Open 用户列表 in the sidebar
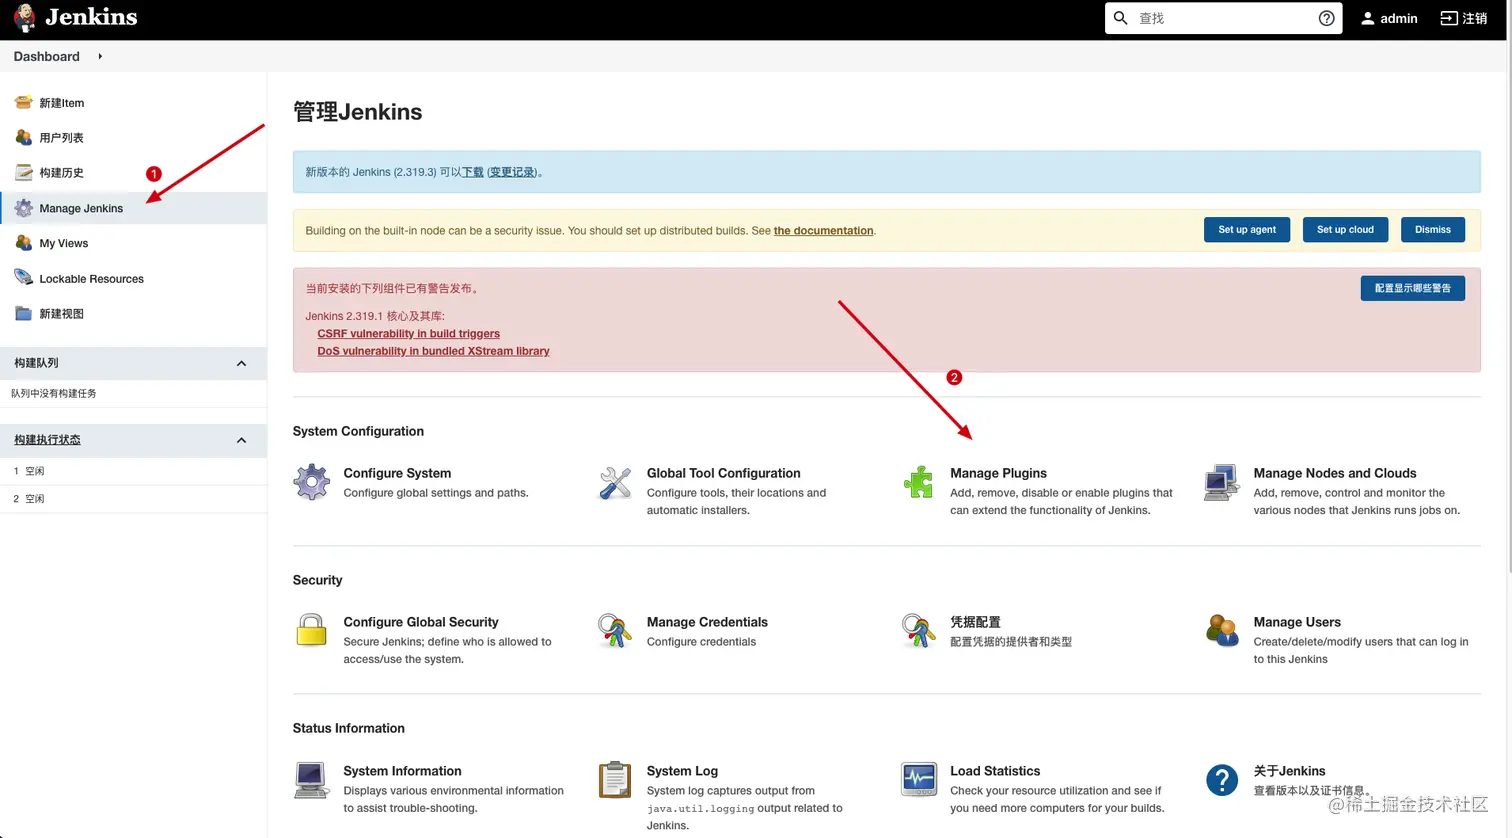This screenshot has height=838, width=1512. click(x=62, y=138)
